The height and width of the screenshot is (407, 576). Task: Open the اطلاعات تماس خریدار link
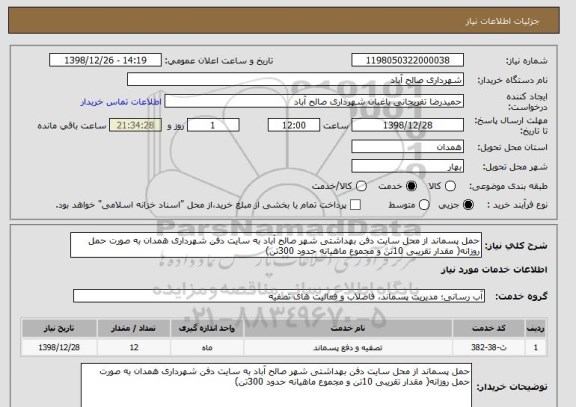(x=121, y=102)
